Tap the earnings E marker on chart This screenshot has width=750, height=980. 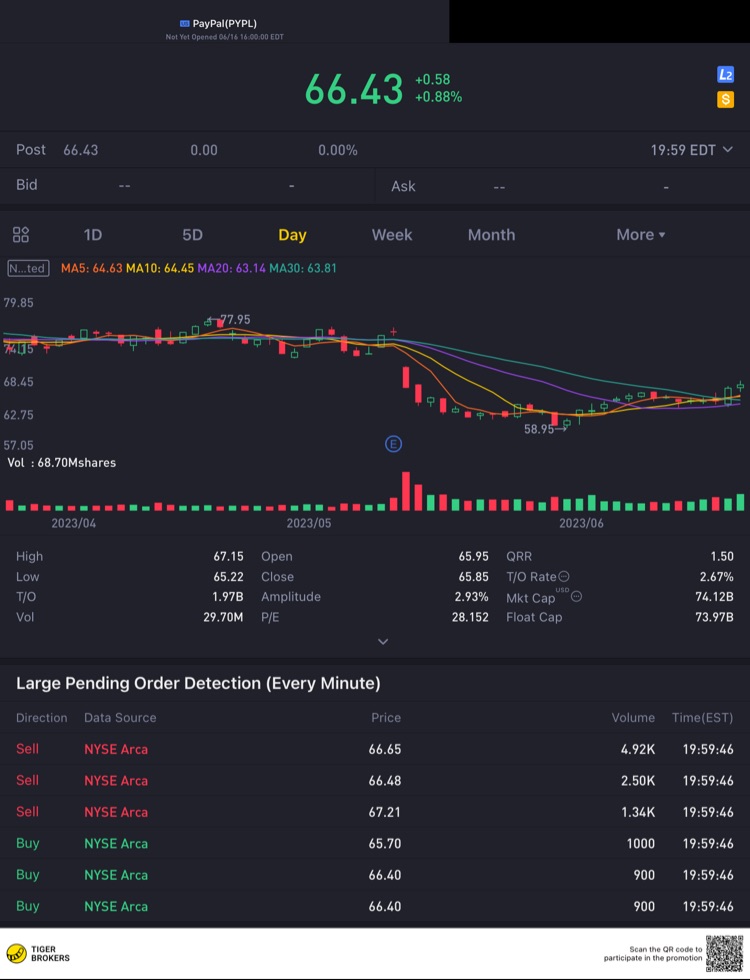pos(393,444)
